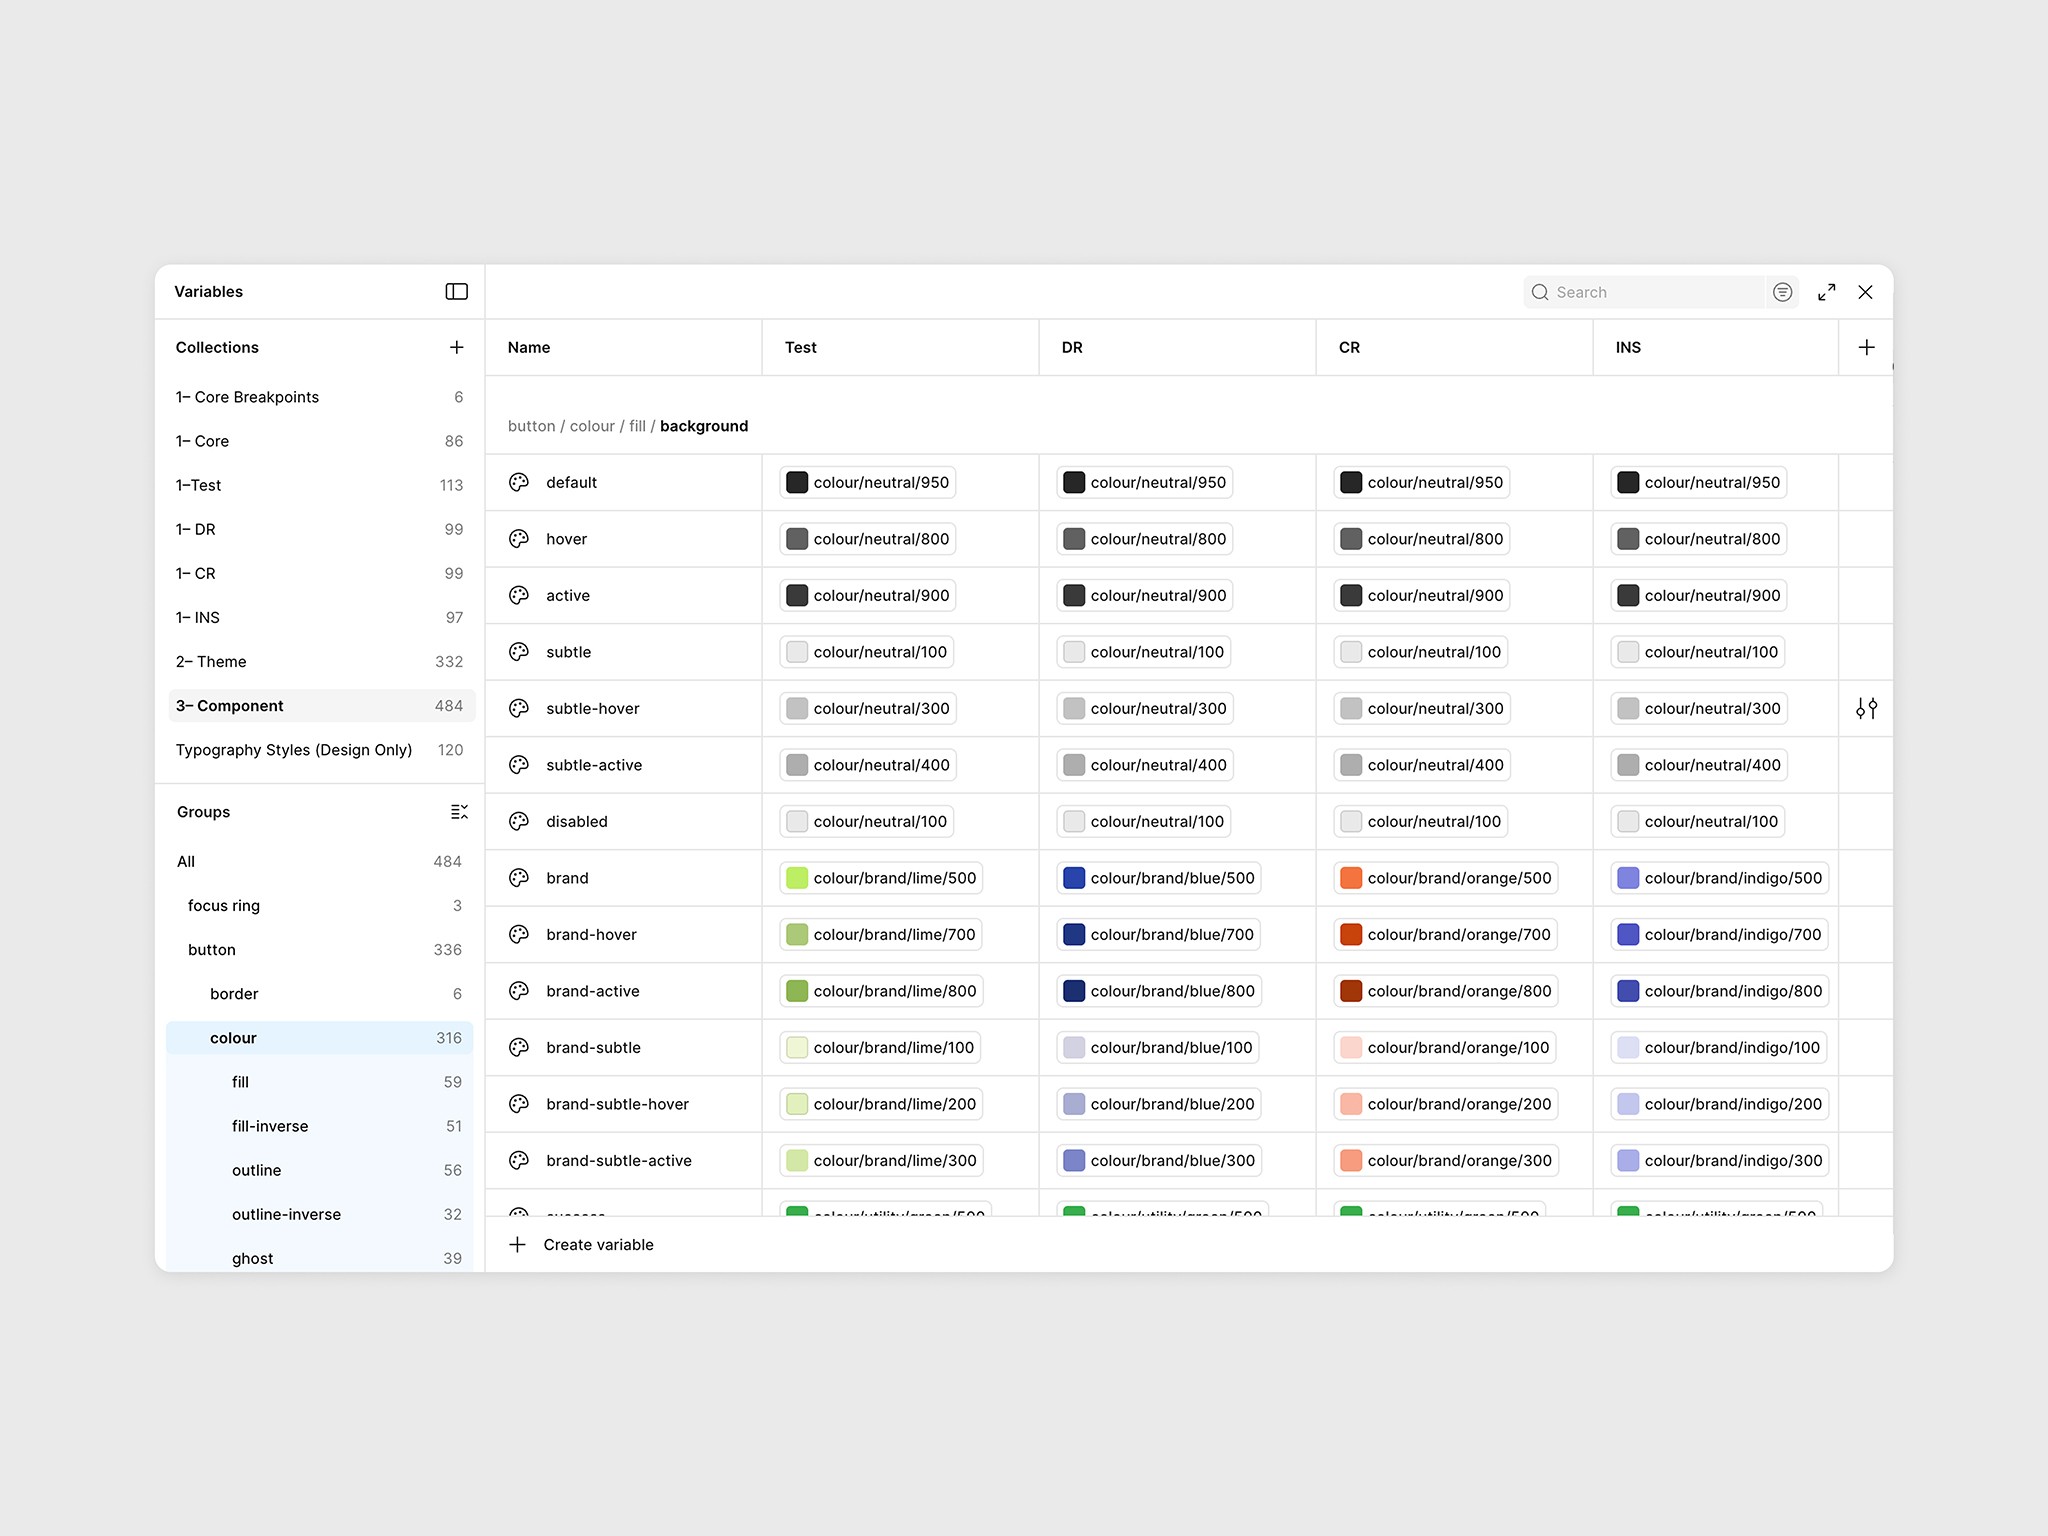
Task: Click the search filter options icon
Action: 1782,292
